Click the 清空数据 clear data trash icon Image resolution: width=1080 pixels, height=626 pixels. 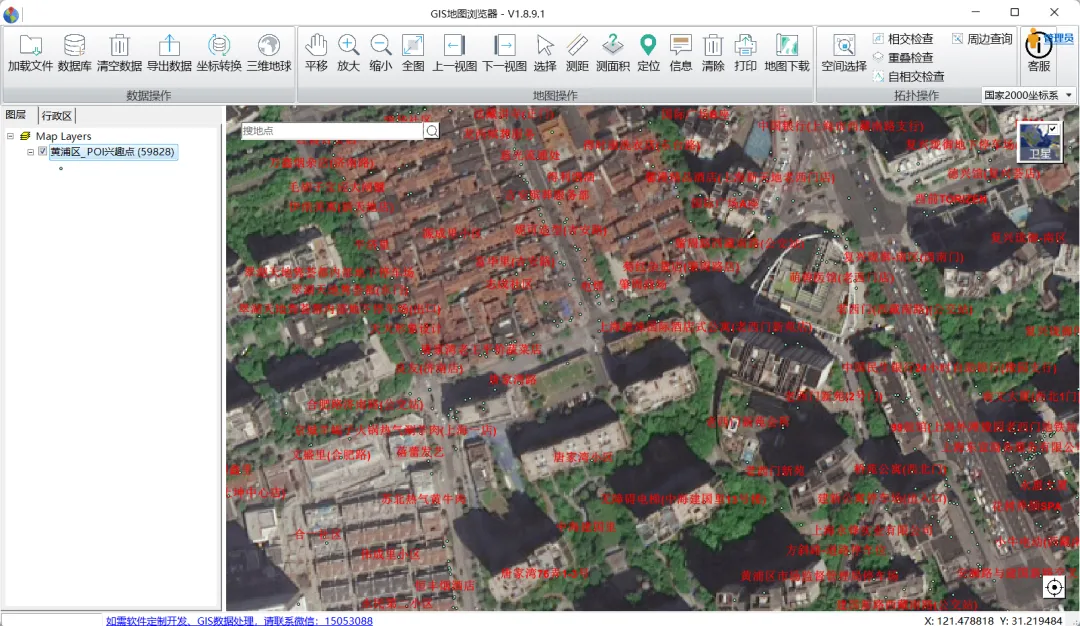119,45
